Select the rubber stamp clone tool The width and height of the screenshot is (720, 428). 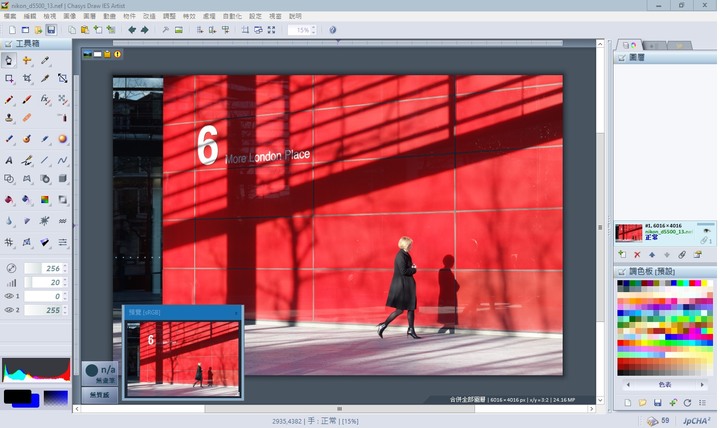point(9,118)
